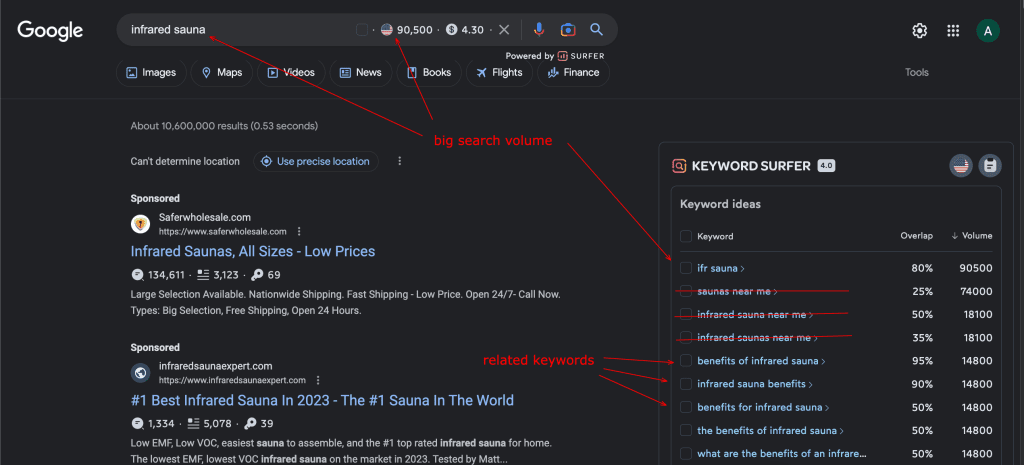This screenshot has width=1024, height=465.
Task: Check the 'infrared saunas near me' box
Action: tap(686, 338)
